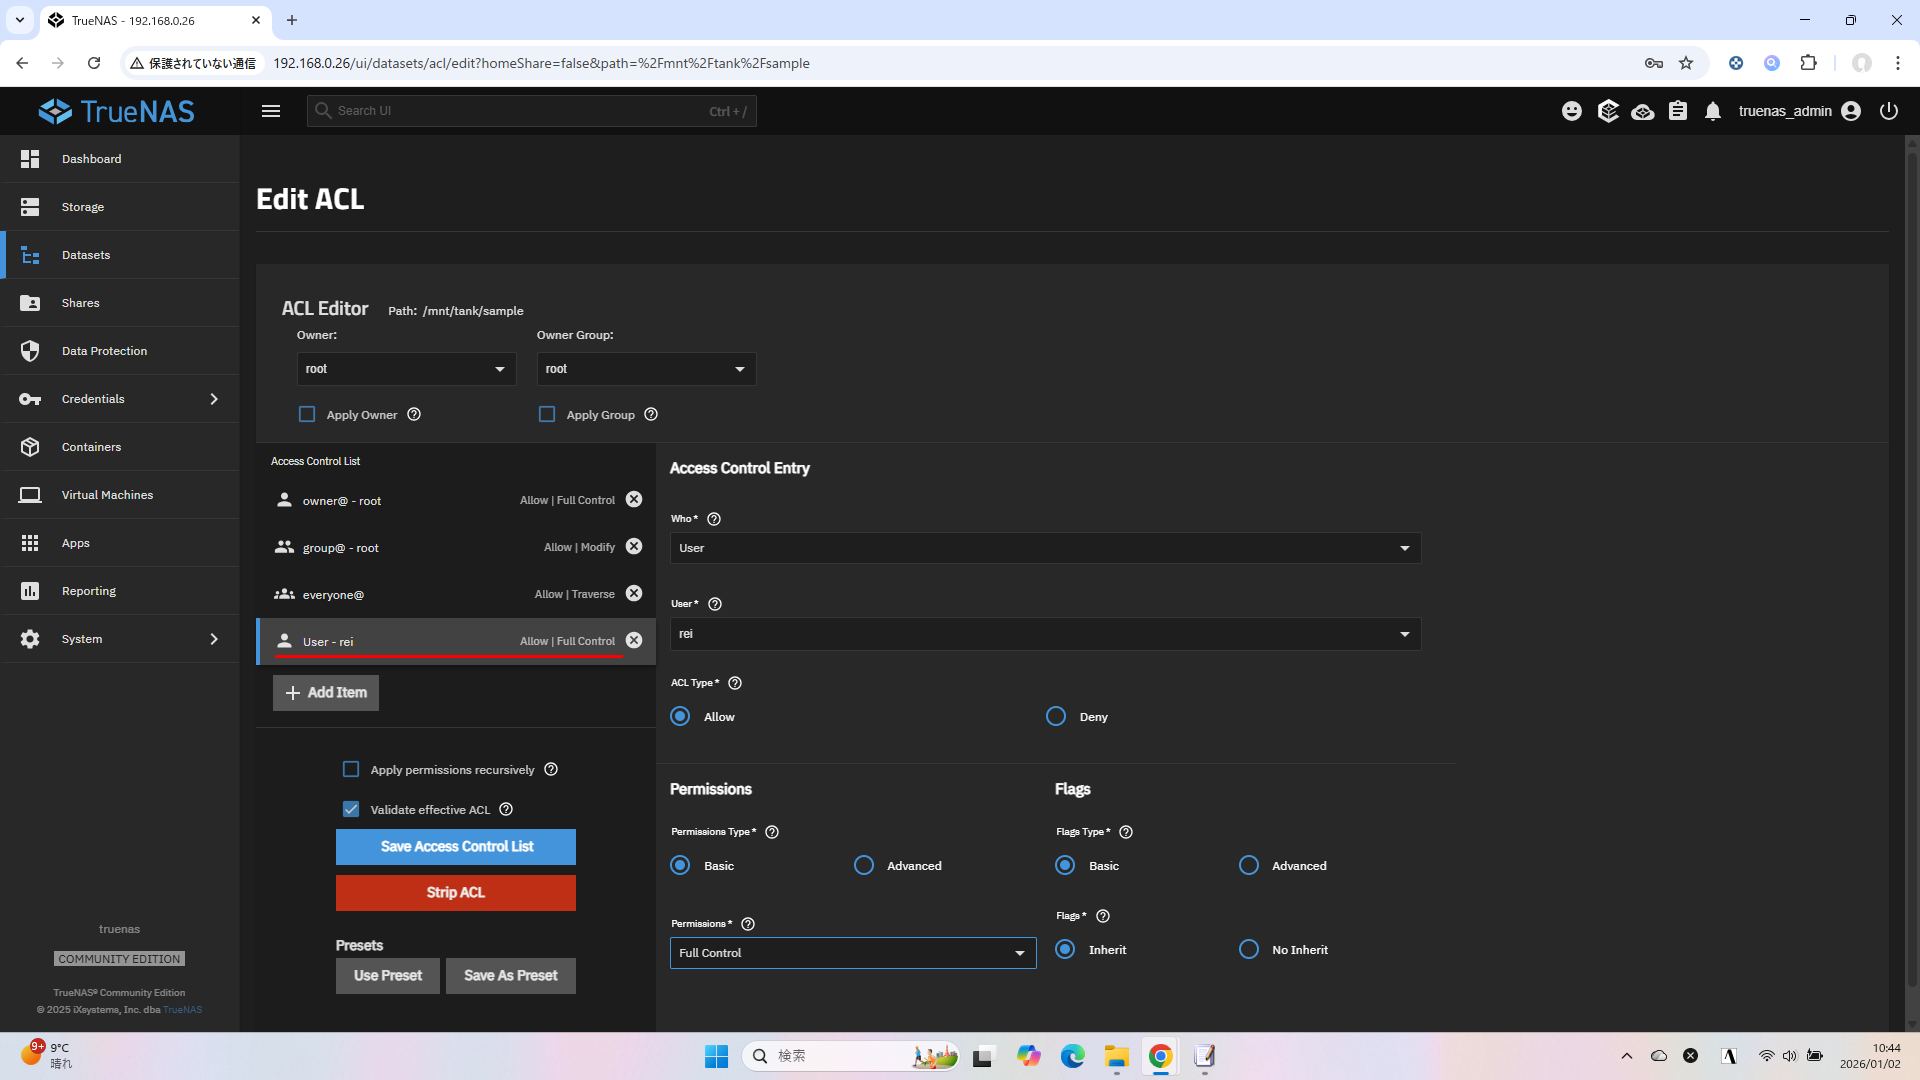The height and width of the screenshot is (1080, 1920).
Task: Toggle the sidebar hamburger menu
Action: click(x=271, y=111)
